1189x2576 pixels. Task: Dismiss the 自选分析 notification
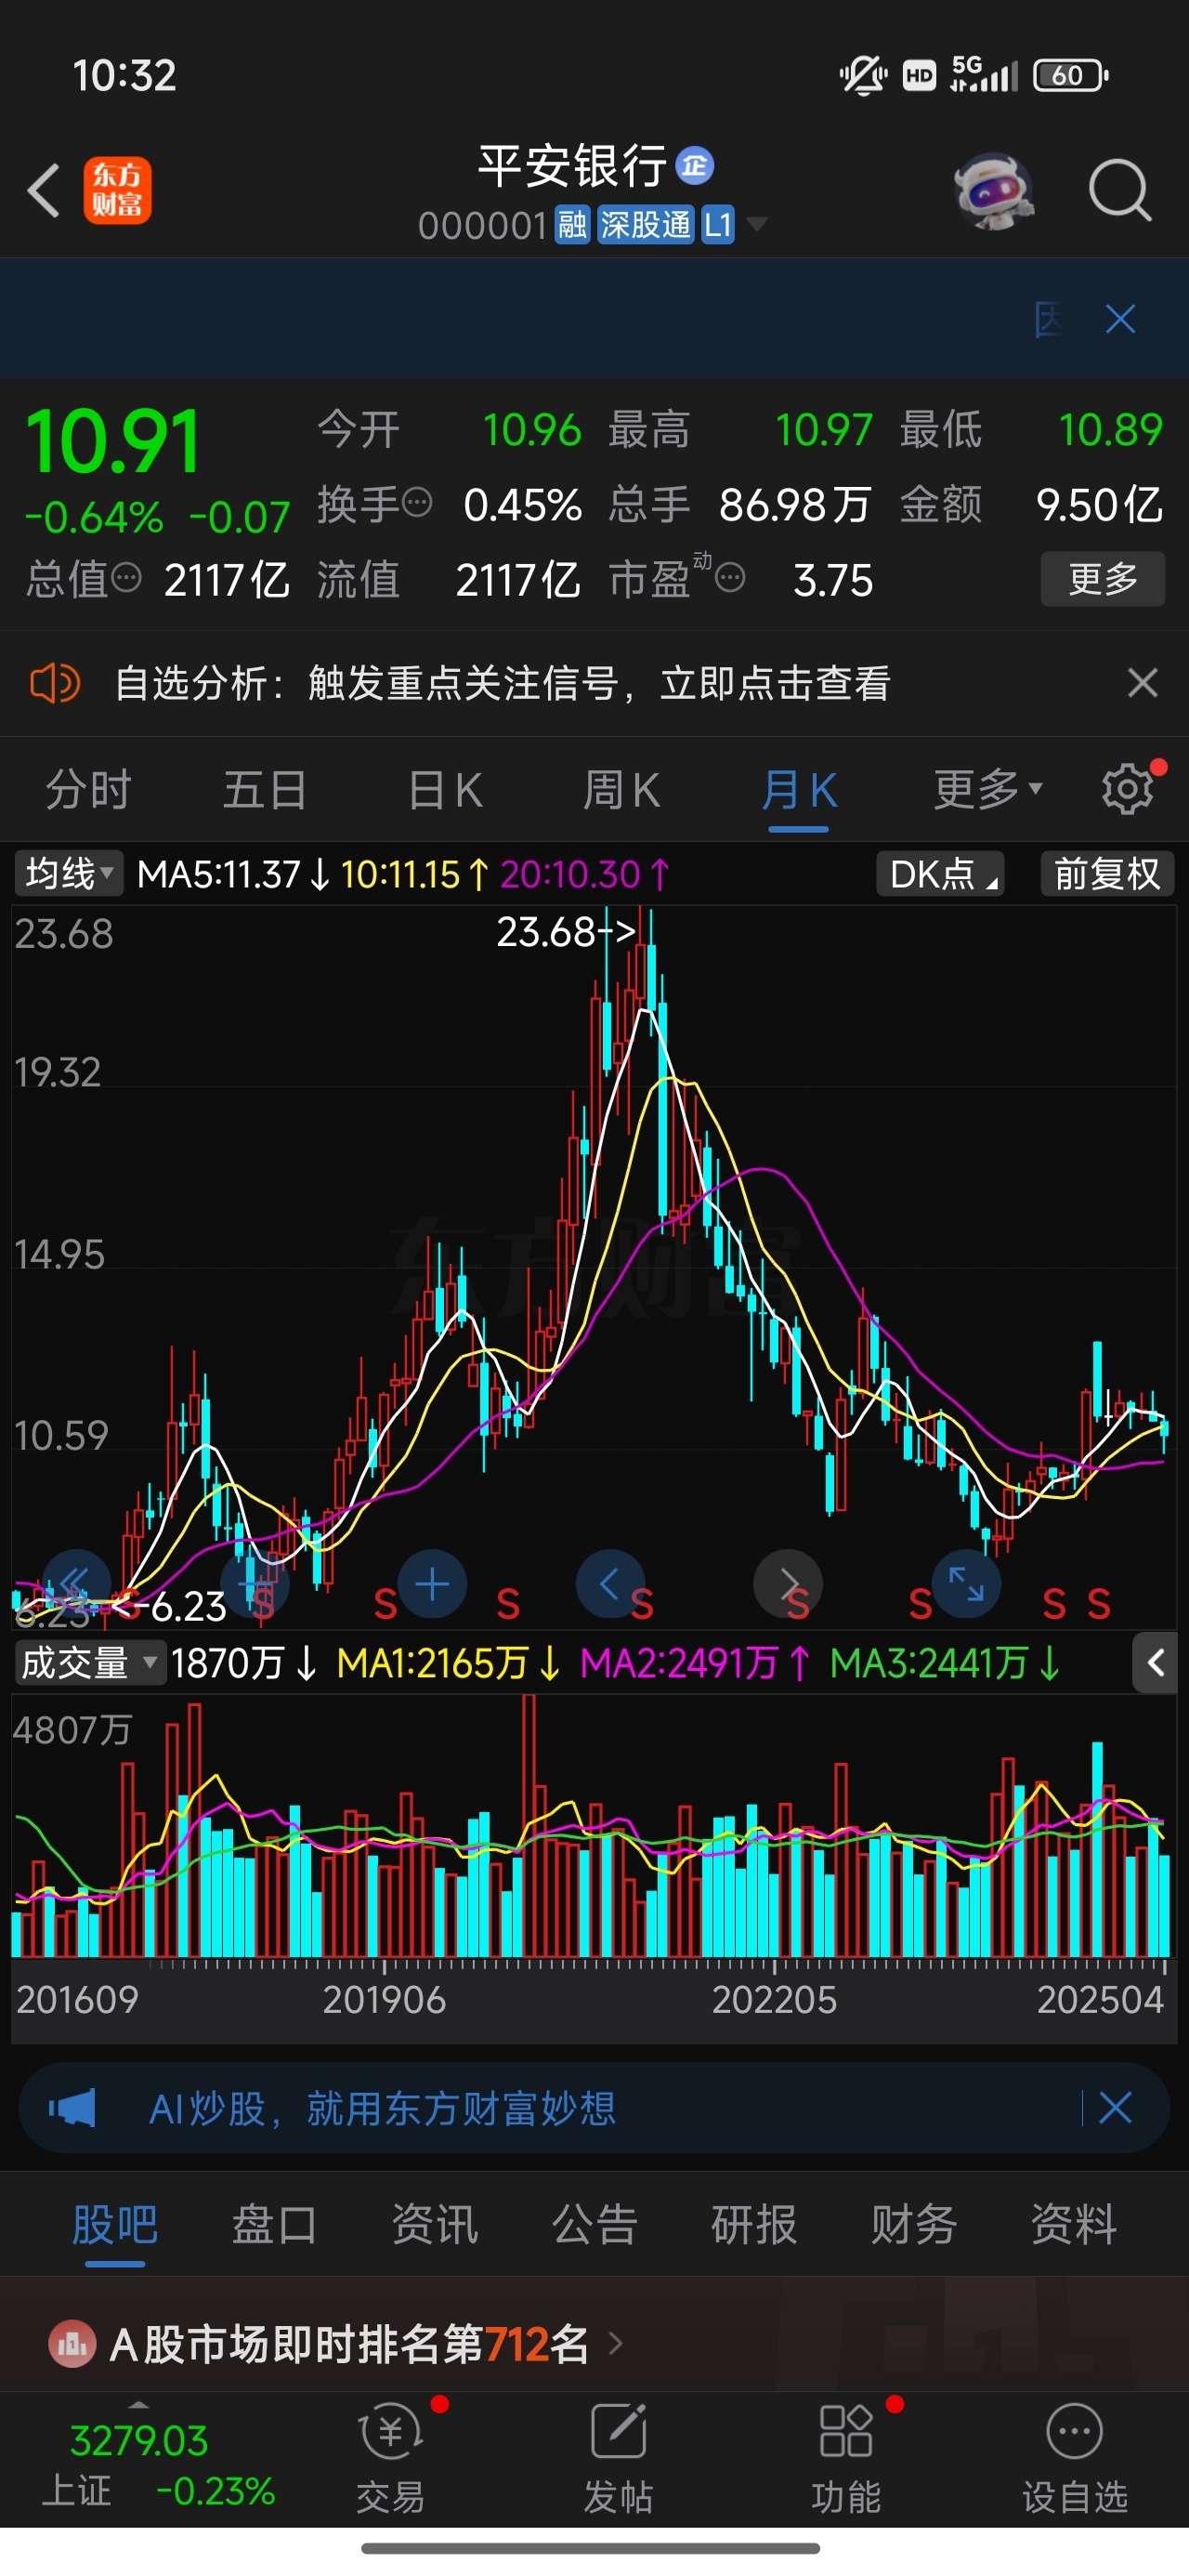tap(1142, 683)
